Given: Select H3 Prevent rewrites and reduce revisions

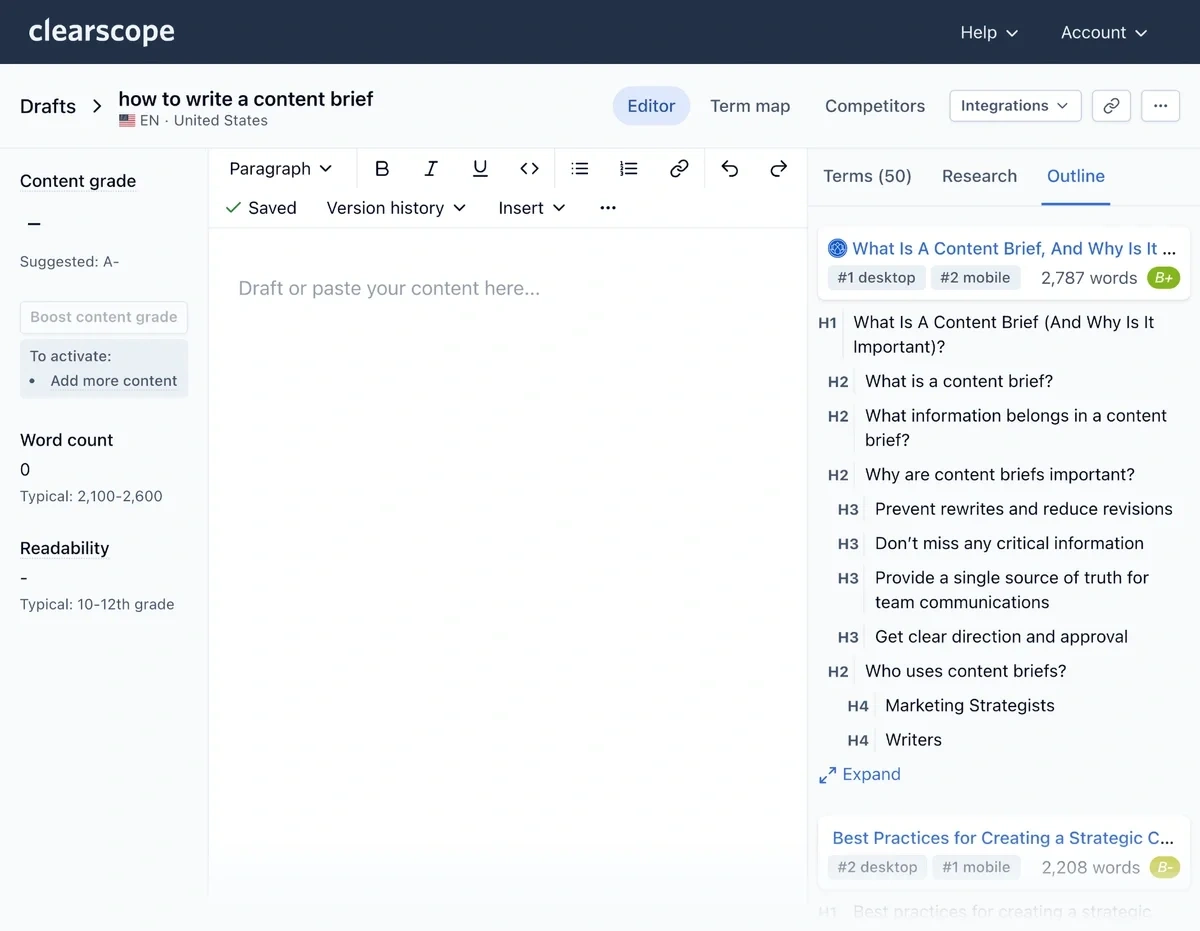Looking at the screenshot, I should point(1024,509).
